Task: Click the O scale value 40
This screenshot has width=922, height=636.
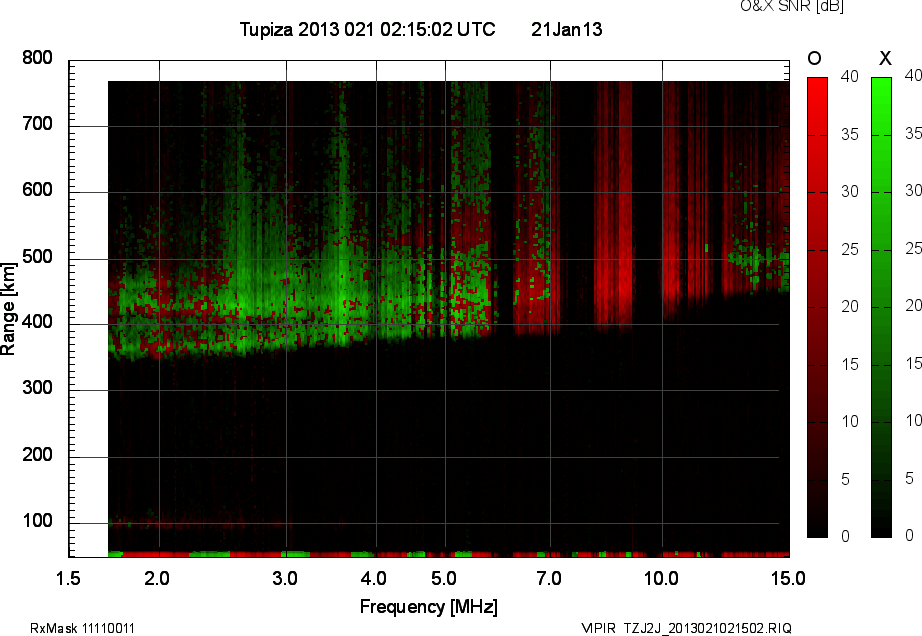Action: (x=850, y=76)
